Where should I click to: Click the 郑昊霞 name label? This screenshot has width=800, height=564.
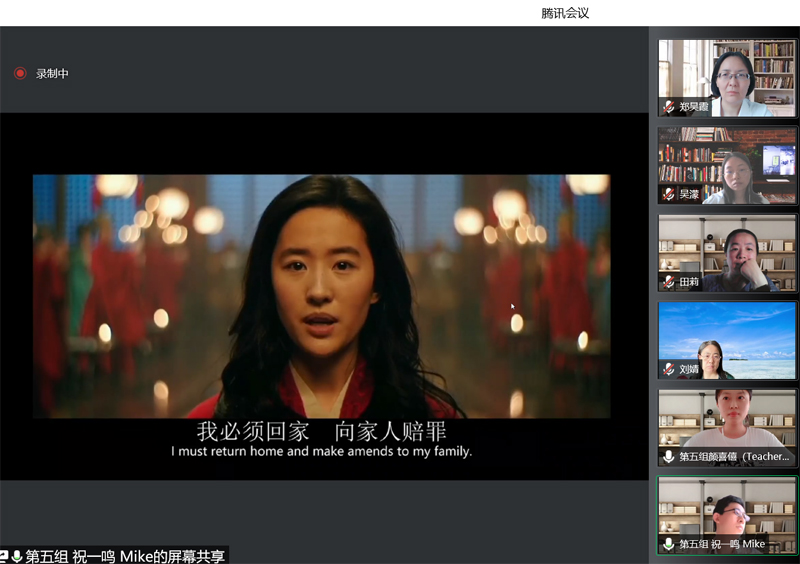694,107
